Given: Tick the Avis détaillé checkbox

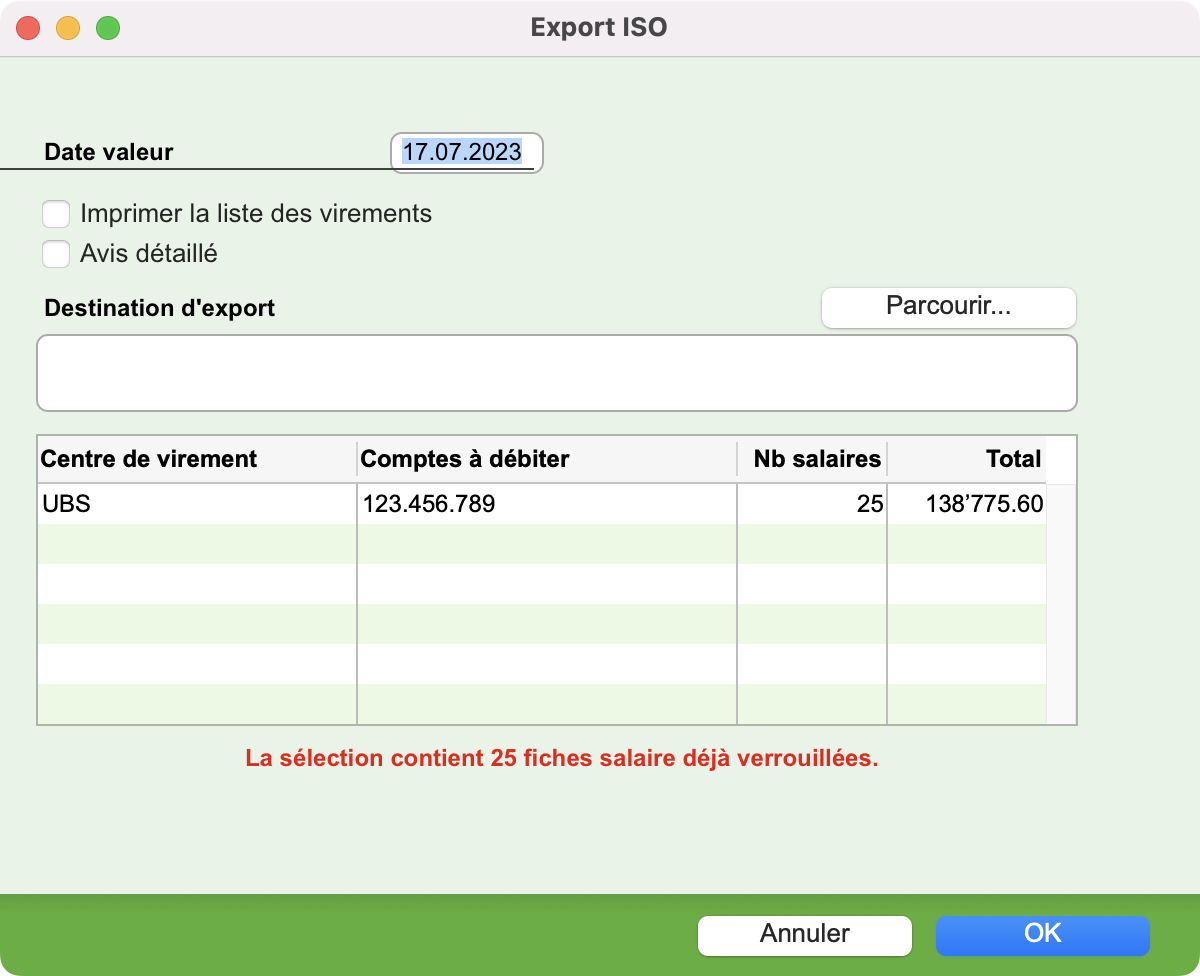Looking at the screenshot, I should (x=56, y=254).
